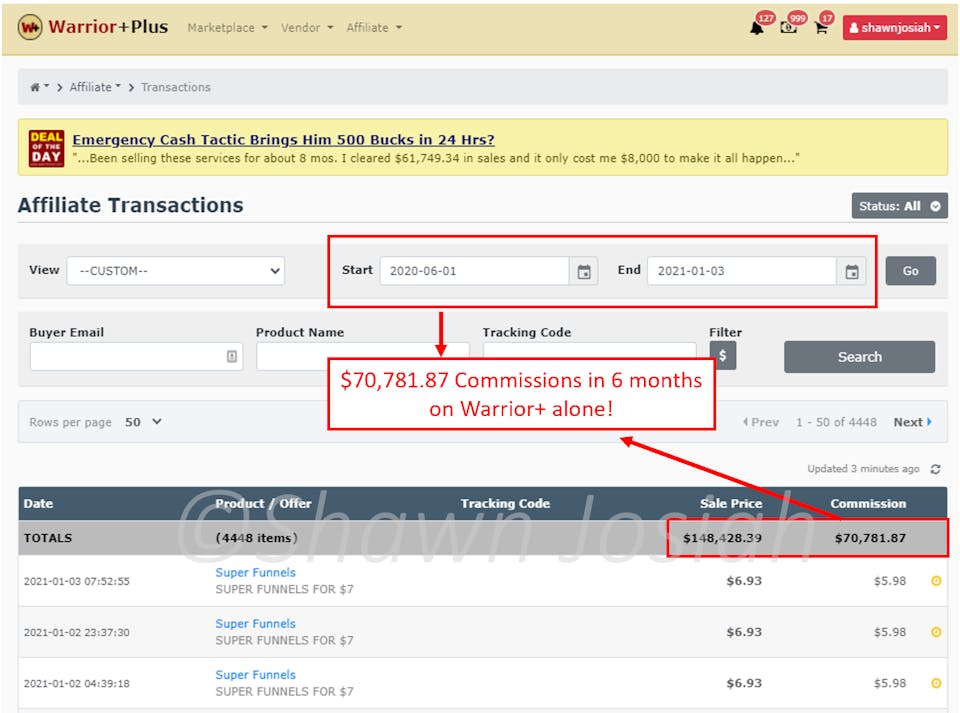Open the Emergency Cash Tactic deal link
The image size is (960, 713).
pyautogui.click(x=283, y=140)
